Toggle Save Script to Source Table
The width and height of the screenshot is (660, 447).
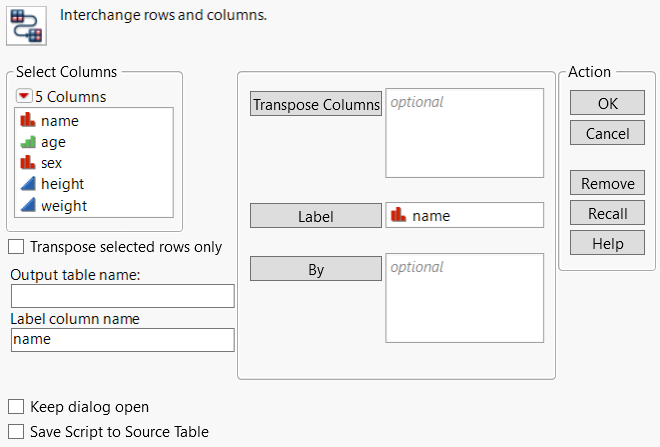16,432
